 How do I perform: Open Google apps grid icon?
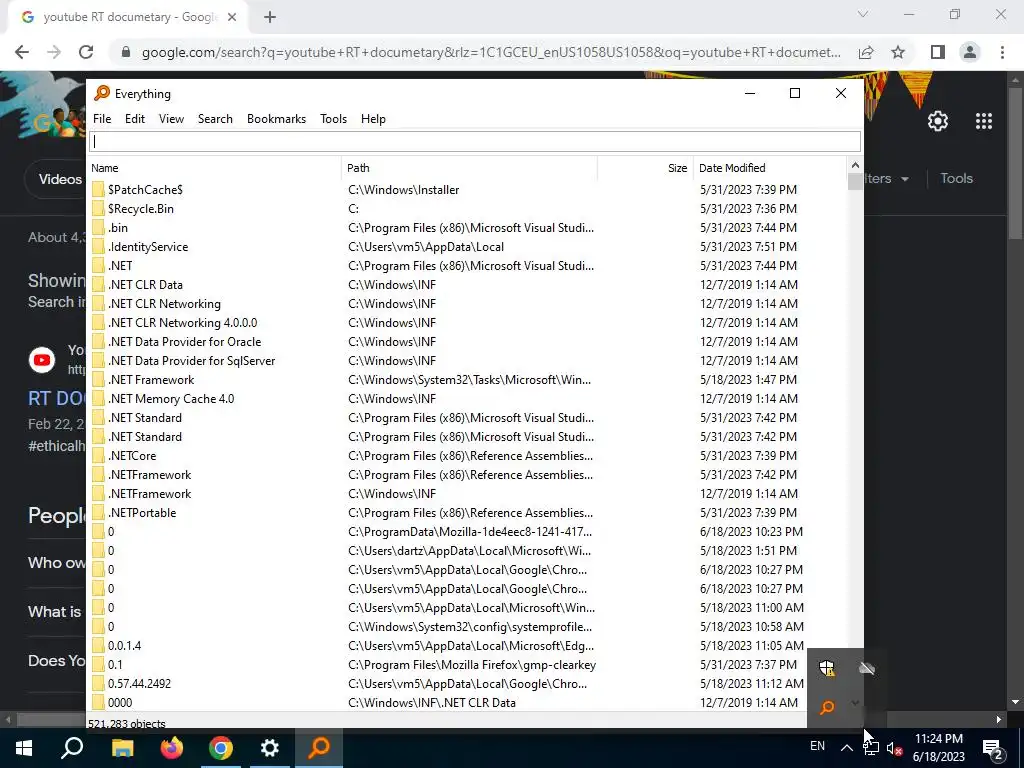(984, 121)
